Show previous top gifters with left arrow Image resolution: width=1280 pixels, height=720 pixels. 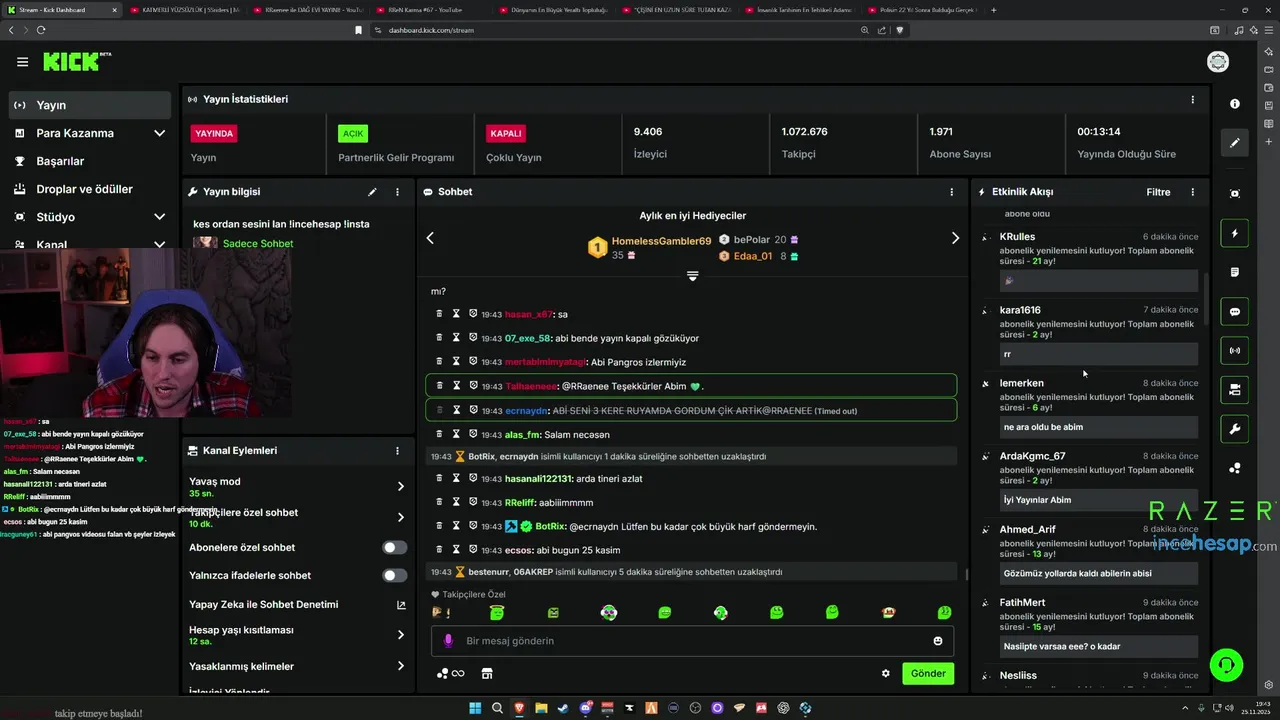click(430, 238)
